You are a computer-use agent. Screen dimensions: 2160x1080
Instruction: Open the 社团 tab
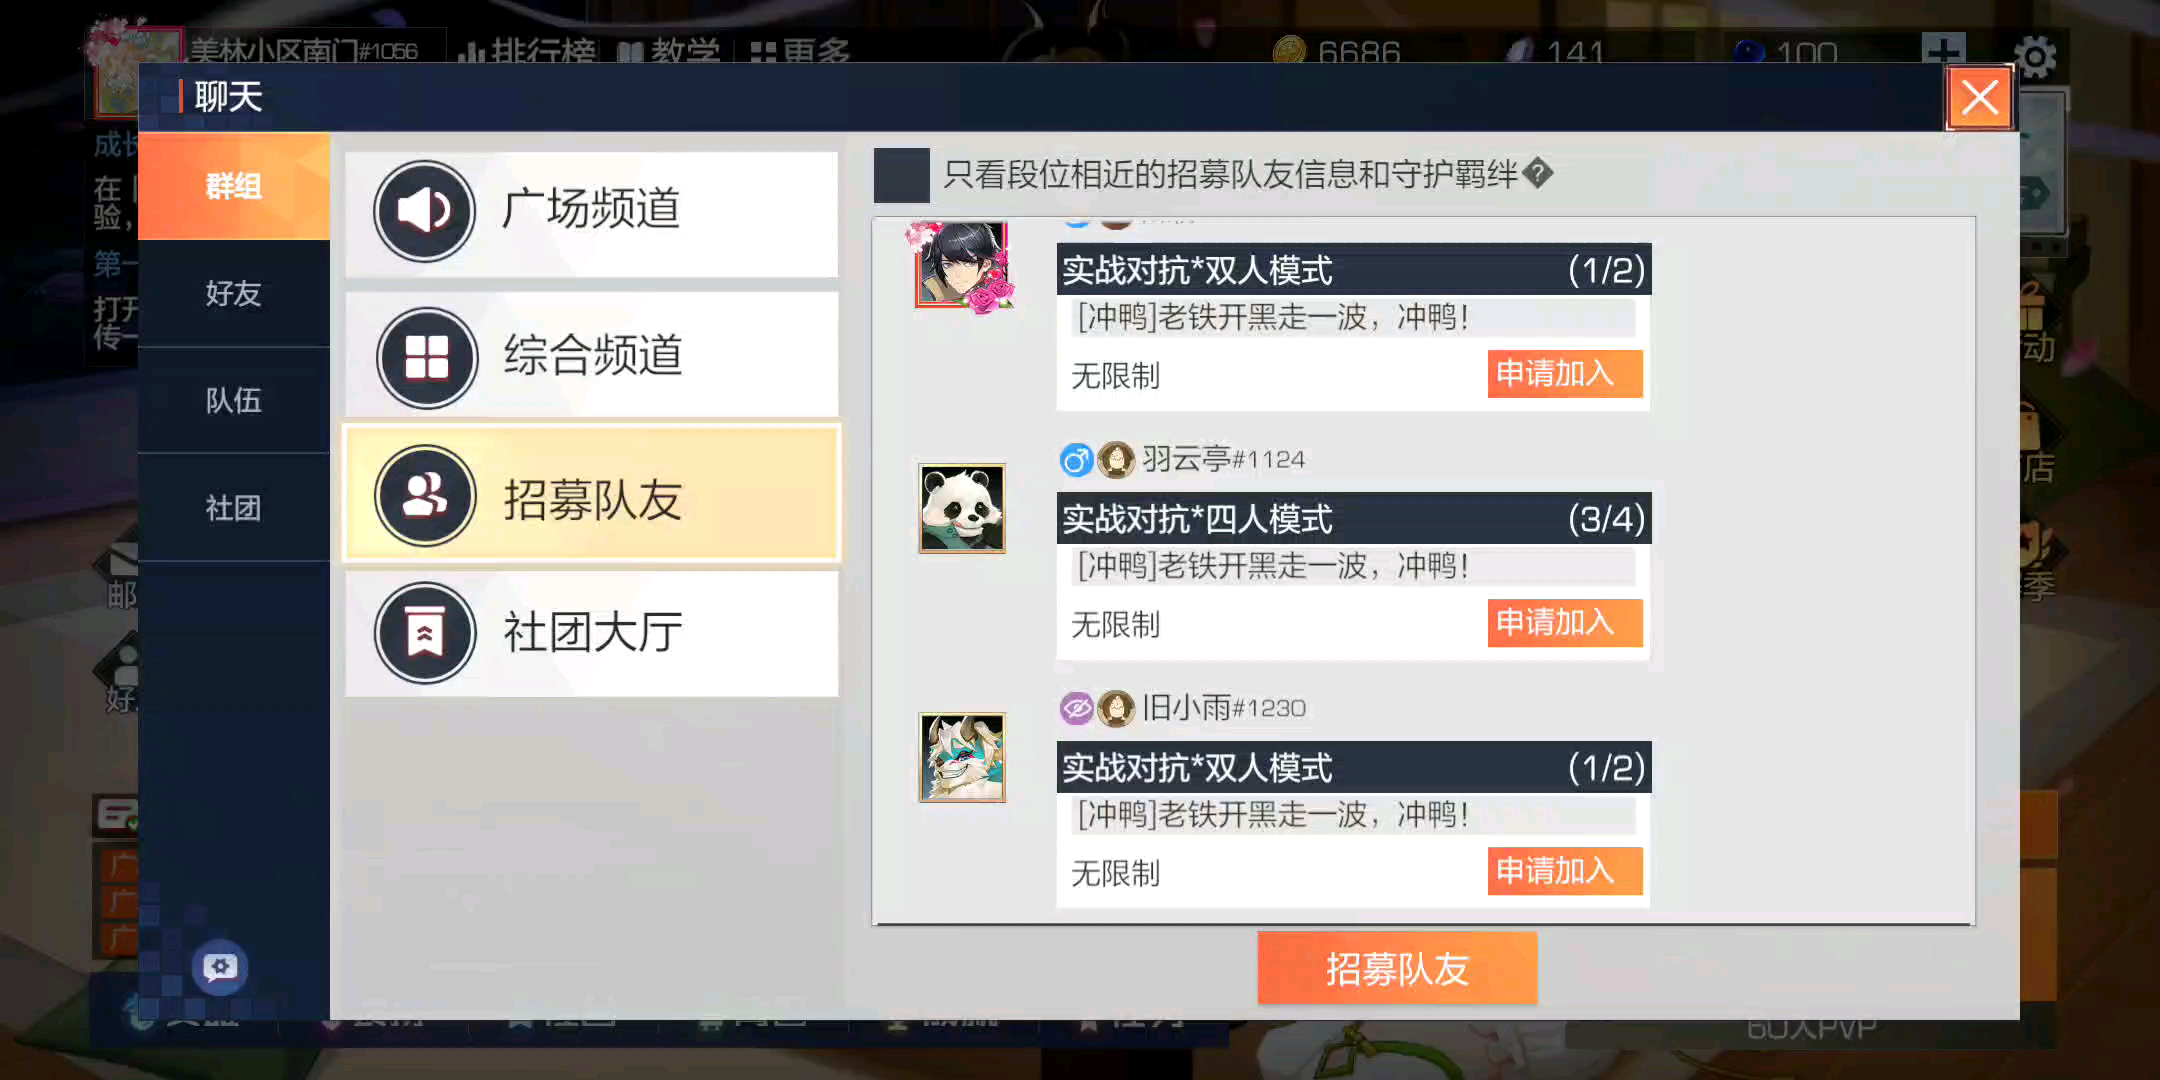[x=233, y=508]
